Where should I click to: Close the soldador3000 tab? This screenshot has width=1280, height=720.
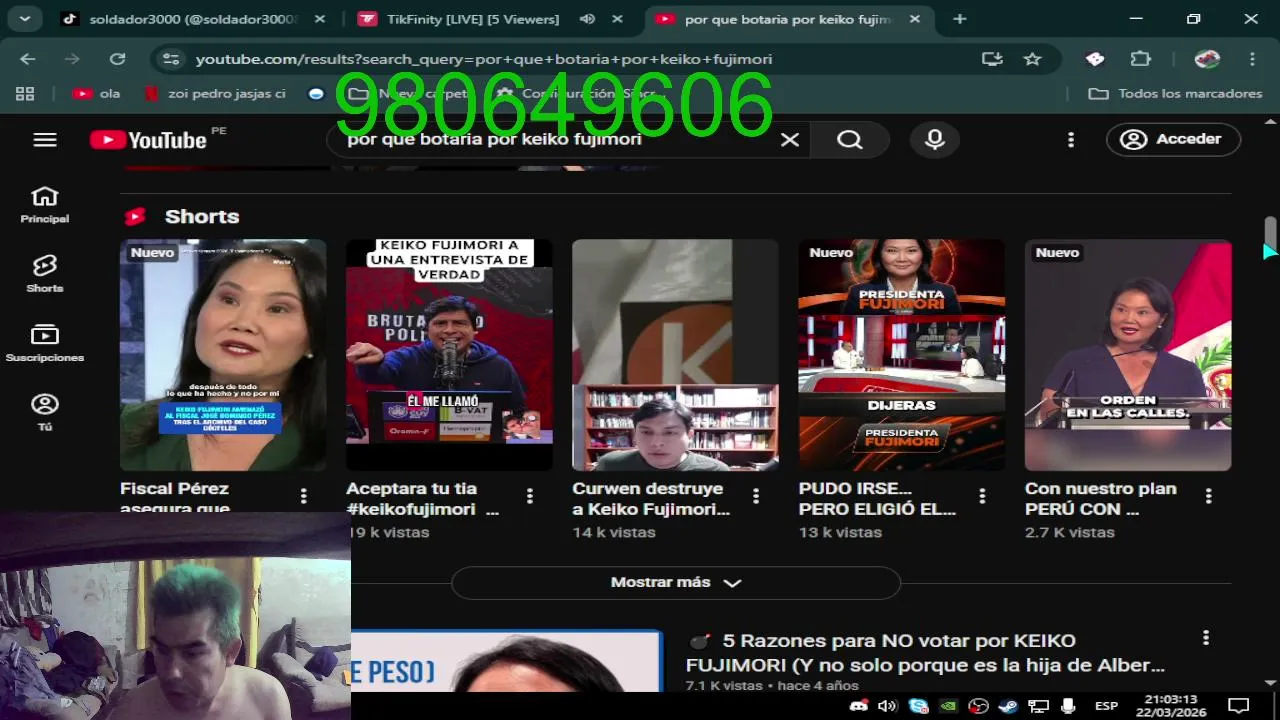pyautogui.click(x=319, y=19)
